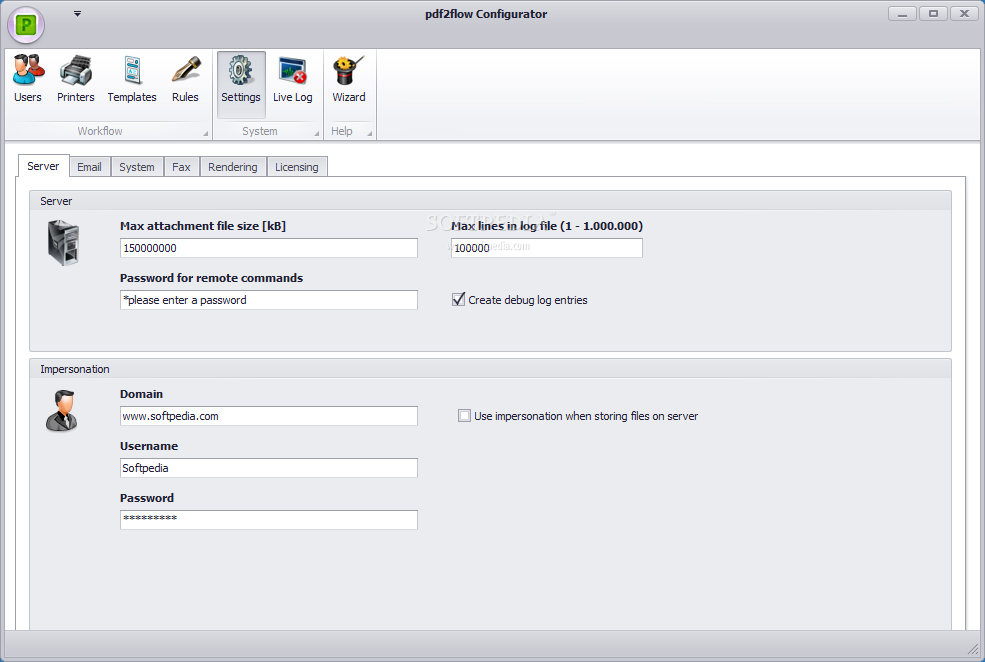Image resolution: width=985 pixels, height=662 pixels.
Task: Open the Live Log viewer
Action: (293, 80)
